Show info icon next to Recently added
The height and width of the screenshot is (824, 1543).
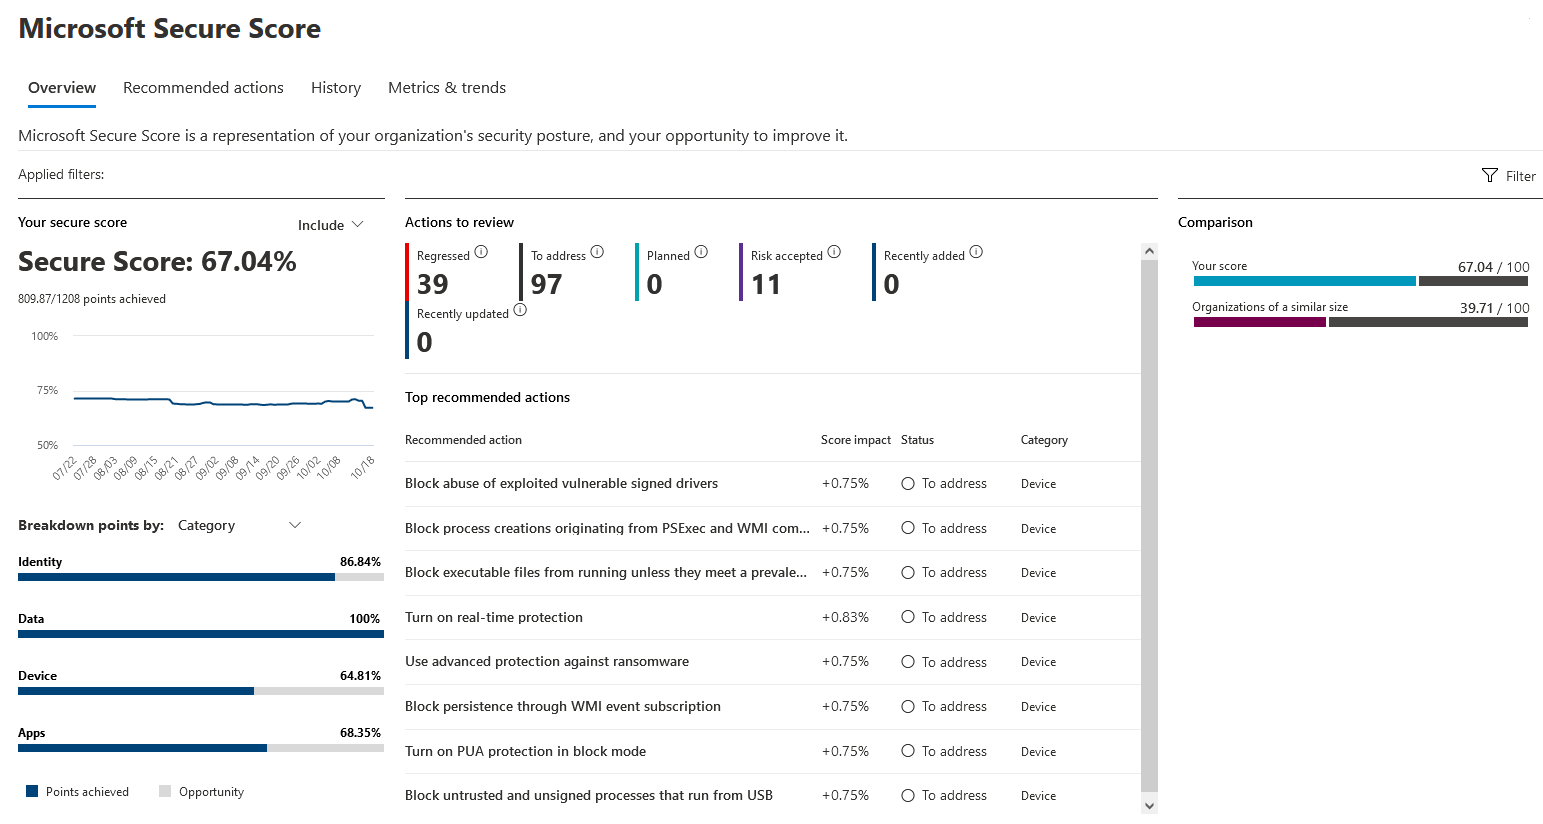click(976, 252)
